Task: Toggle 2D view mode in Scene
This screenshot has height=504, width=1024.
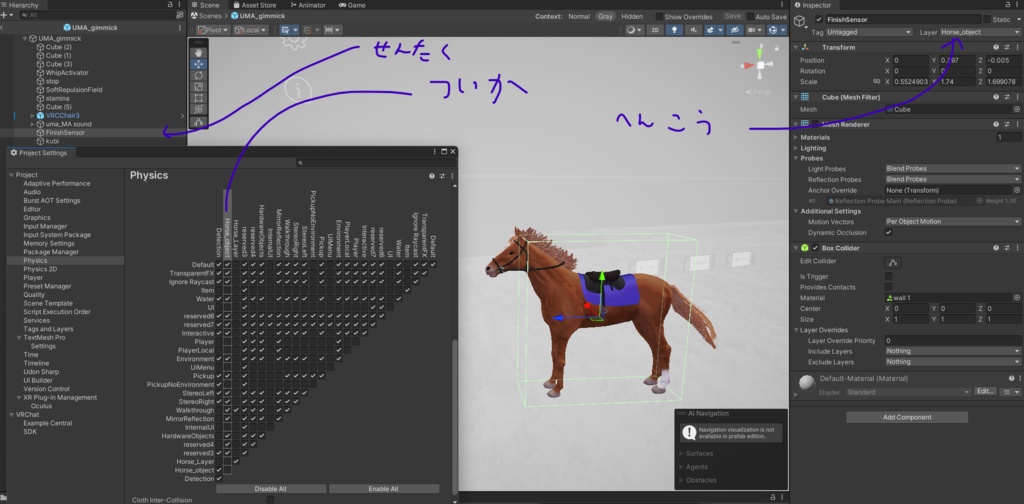Action: tap(655, 30)
